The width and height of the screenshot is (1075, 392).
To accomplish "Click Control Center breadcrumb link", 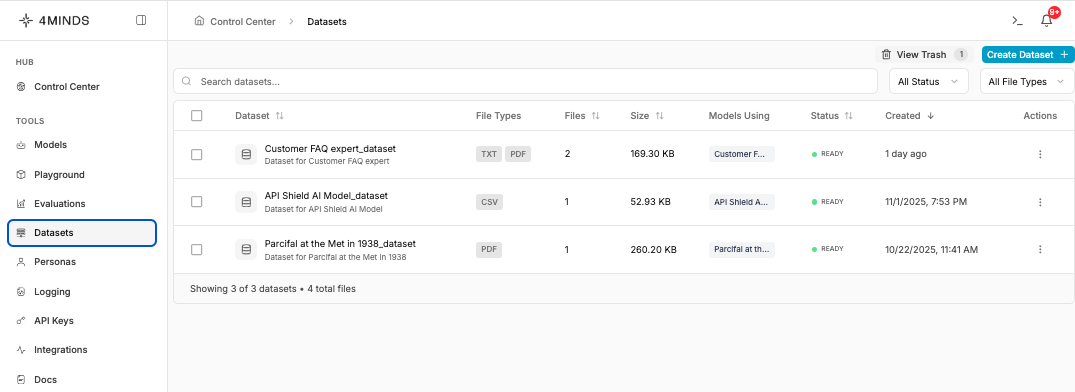I will pos(243,21).
